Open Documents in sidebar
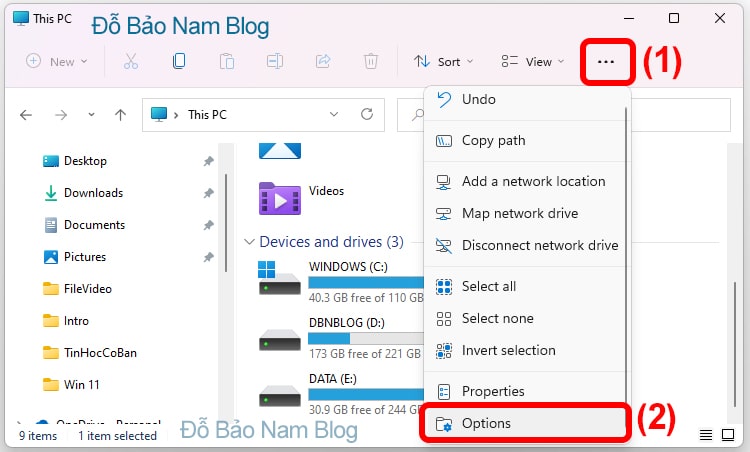 (85, 225)
